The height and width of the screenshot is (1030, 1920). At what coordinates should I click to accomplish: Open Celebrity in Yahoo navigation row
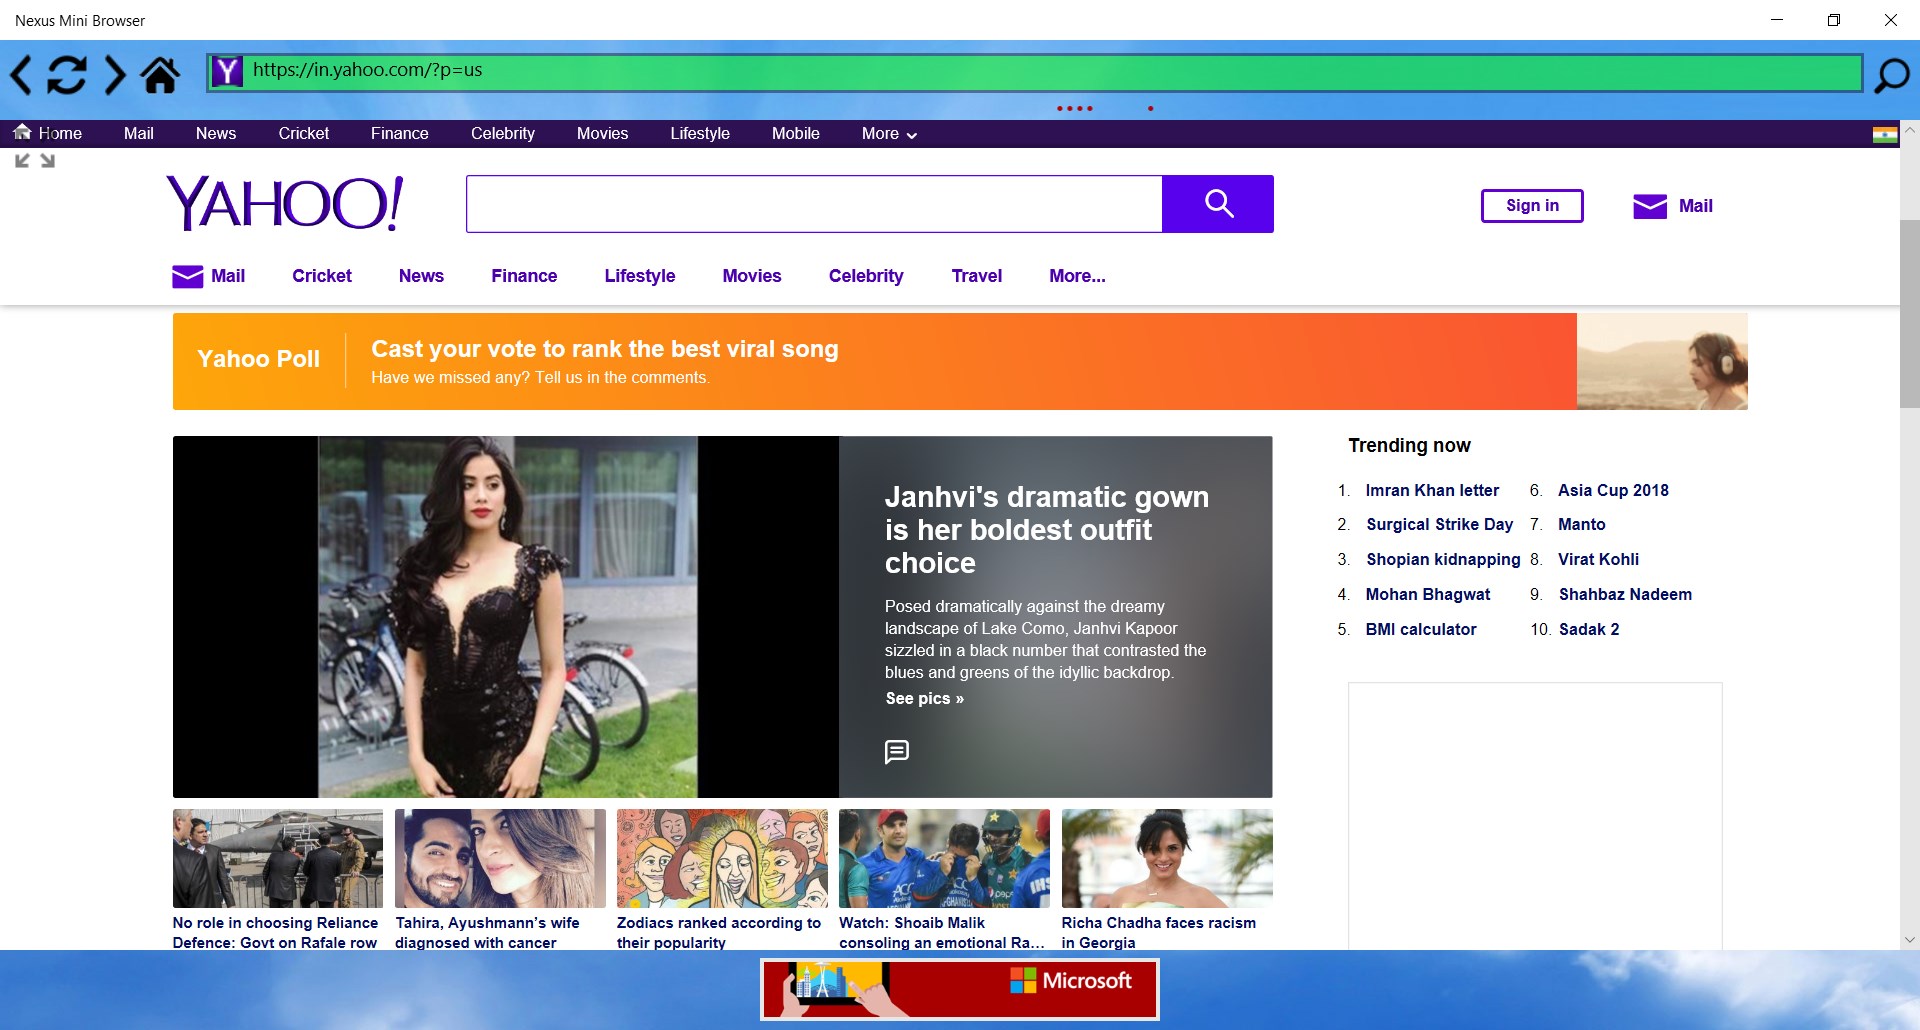(x=866, y=276)
